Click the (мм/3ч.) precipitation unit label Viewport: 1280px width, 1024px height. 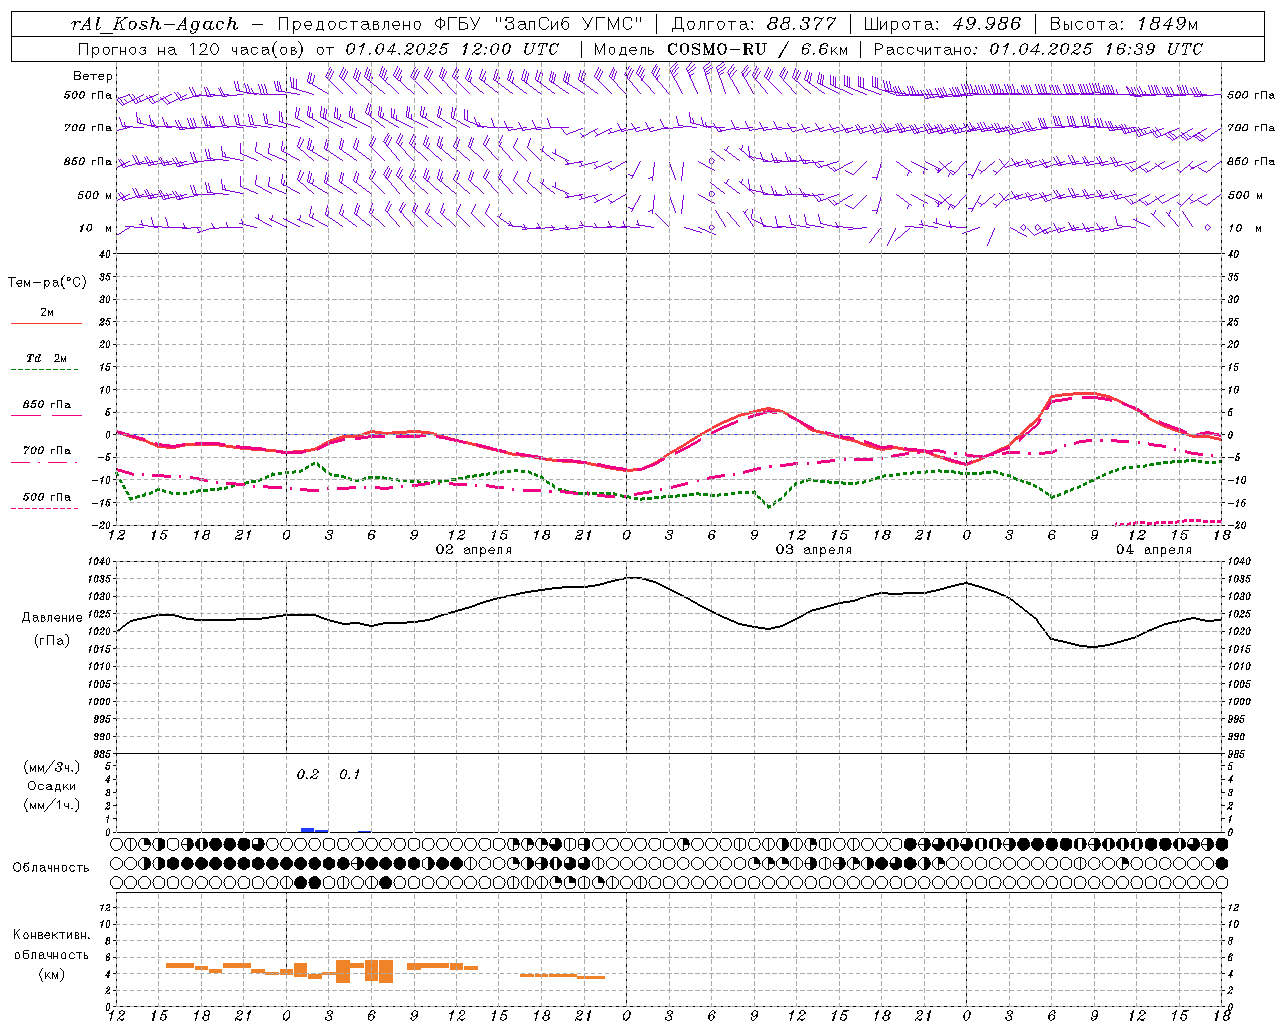[52, 768]
